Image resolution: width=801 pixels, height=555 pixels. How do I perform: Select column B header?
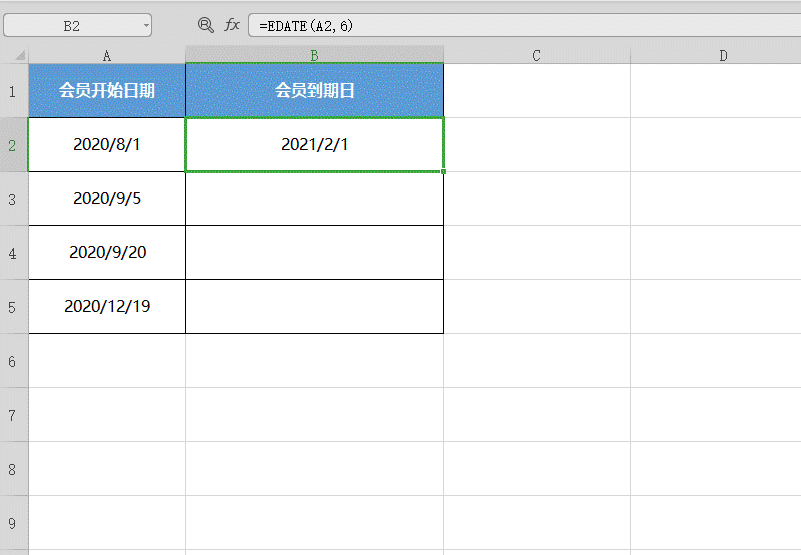click(x=314, y=55)
